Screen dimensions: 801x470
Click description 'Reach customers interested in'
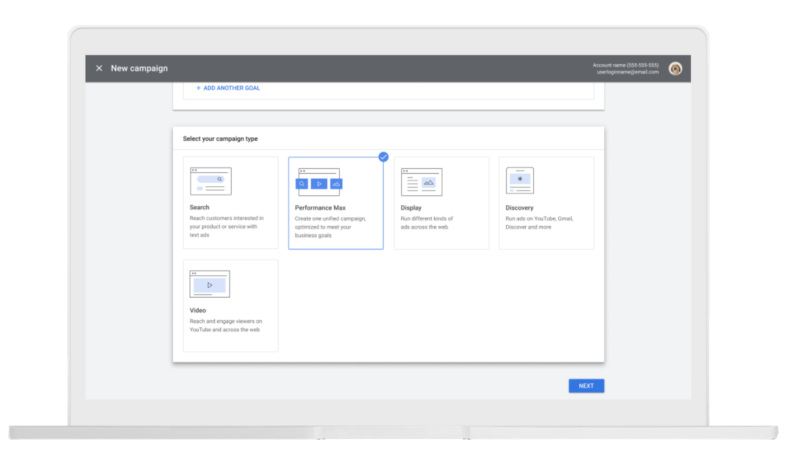[226, 218]
